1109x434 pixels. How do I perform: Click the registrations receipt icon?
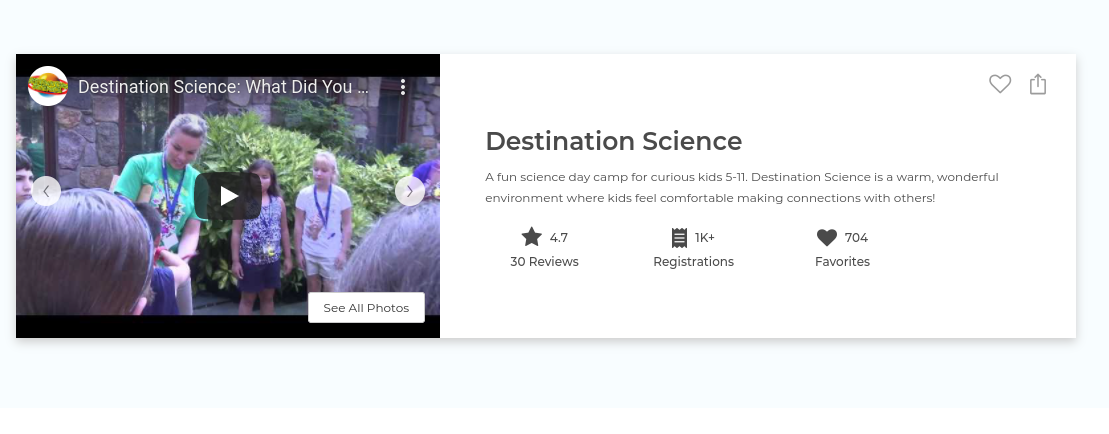(x=679, y=237)
